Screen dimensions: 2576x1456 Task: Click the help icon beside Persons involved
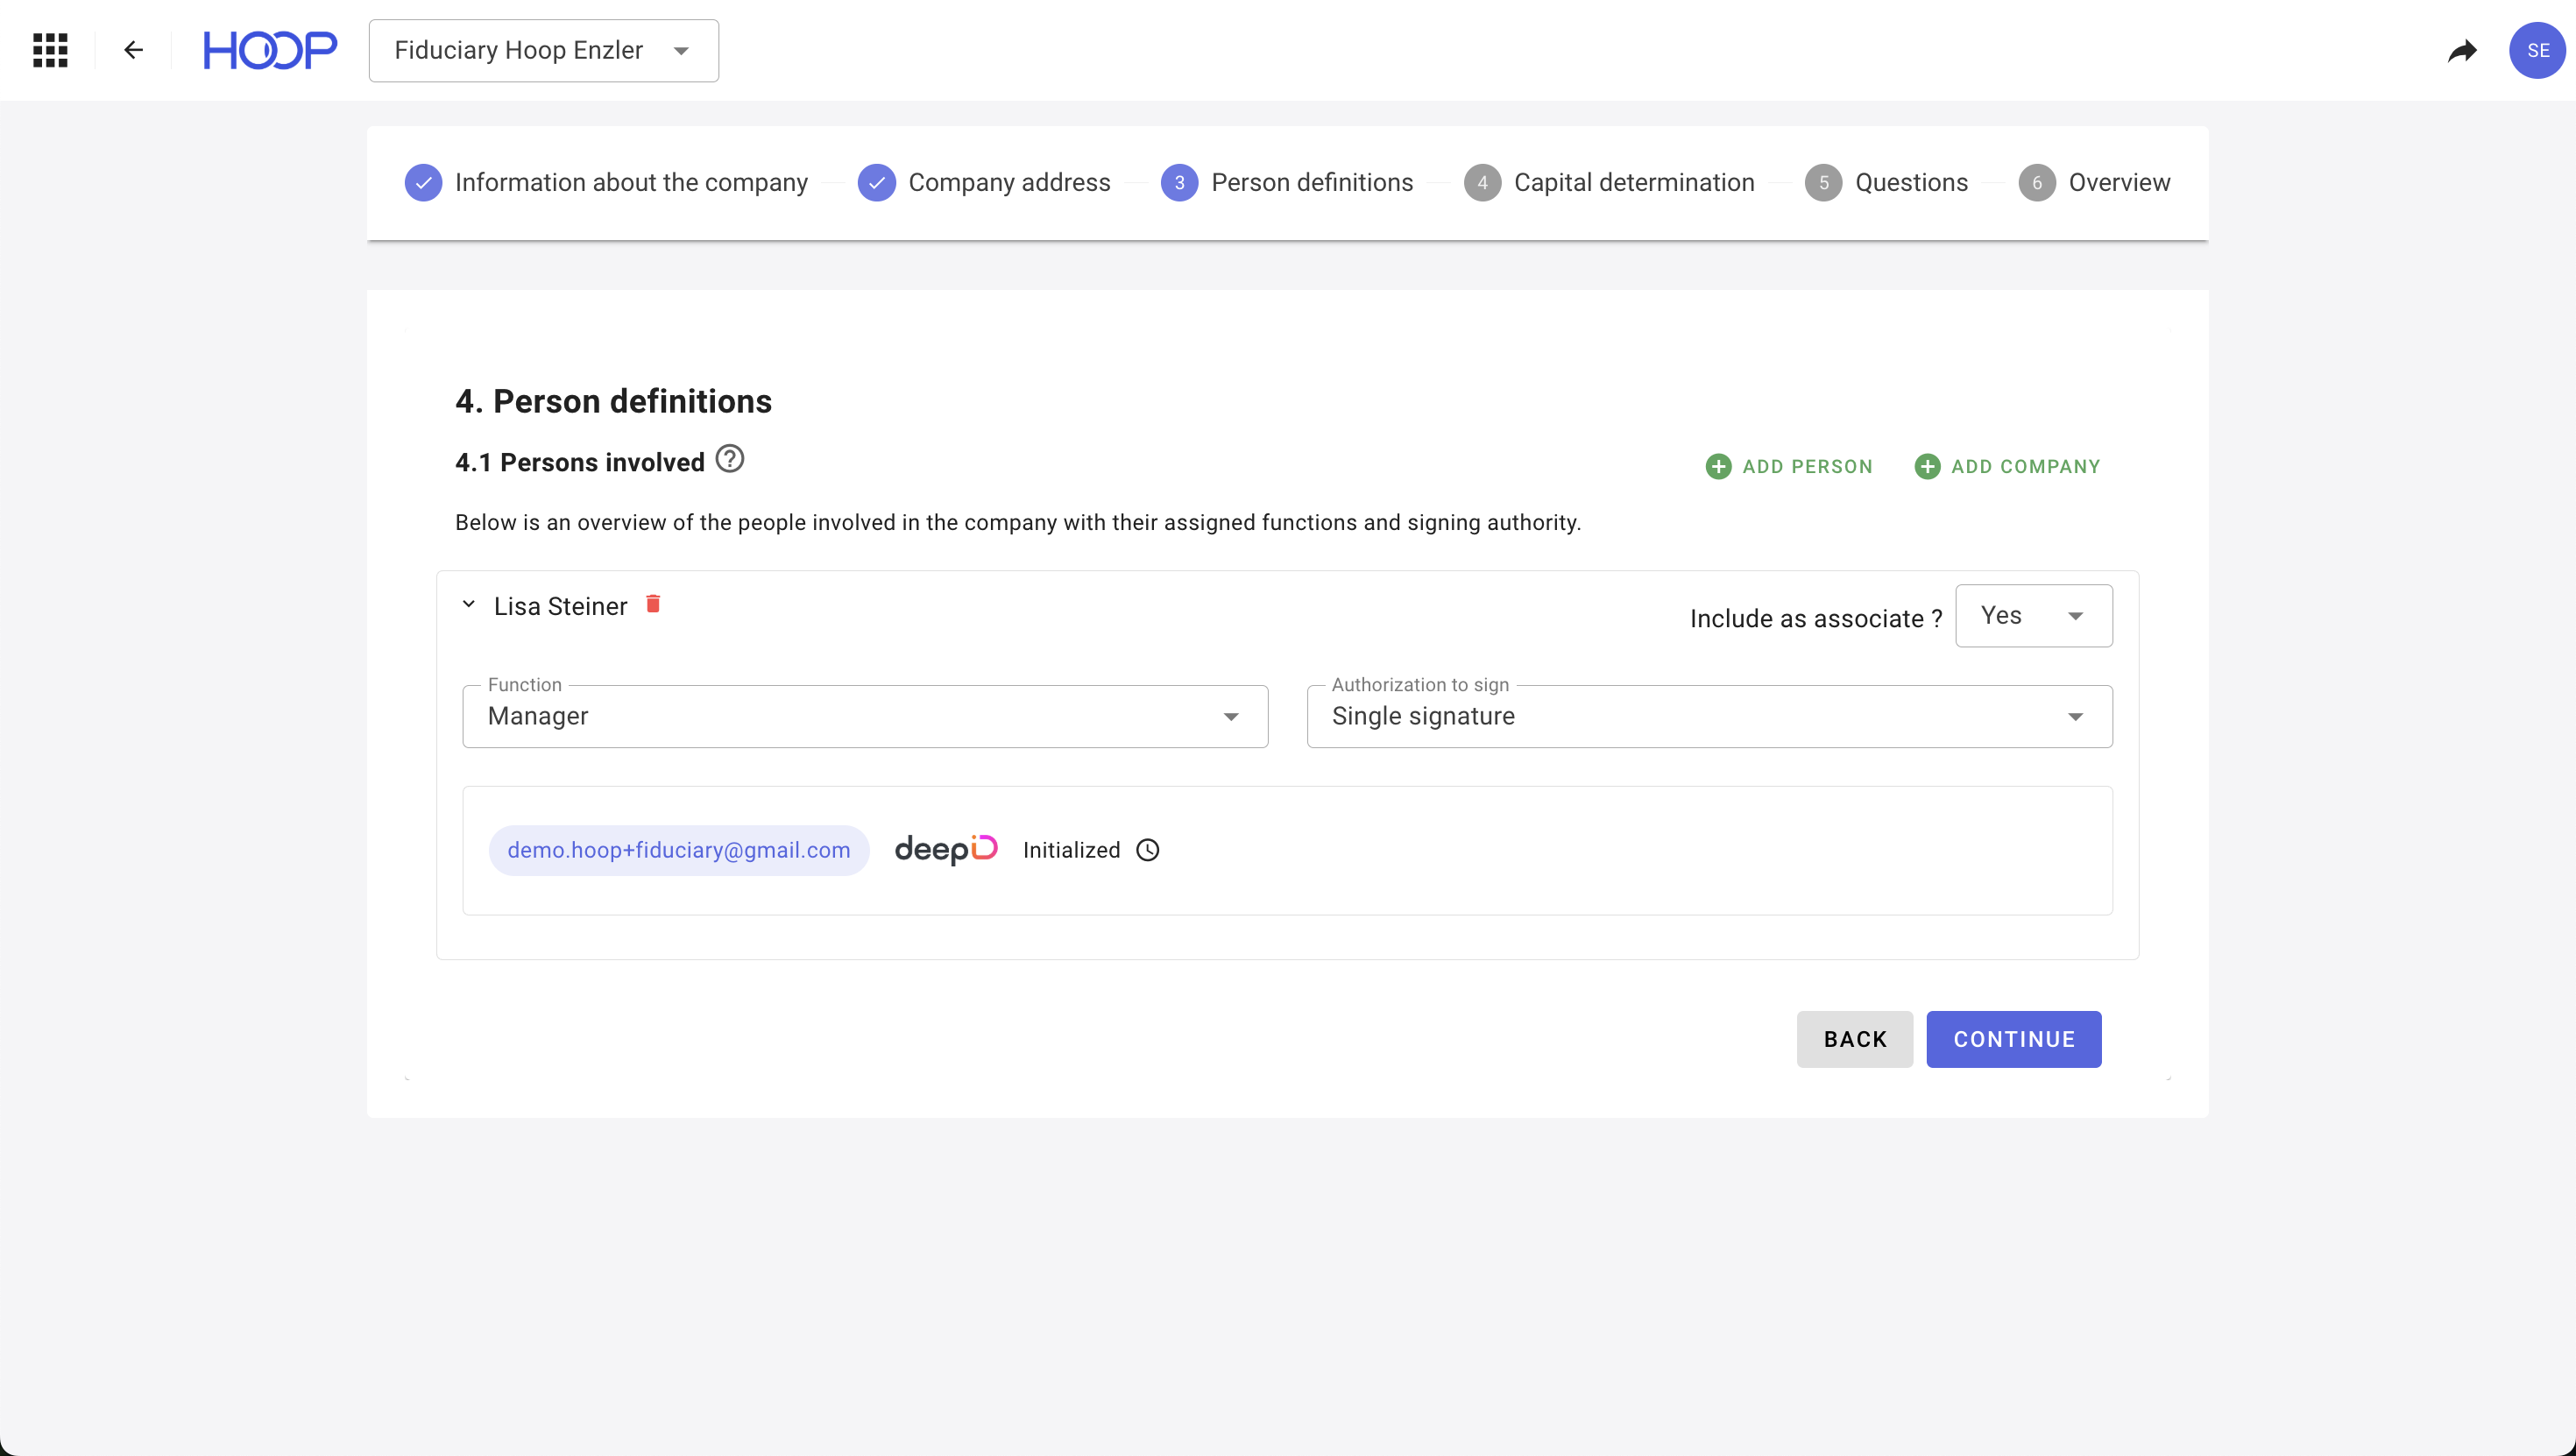click(730, 459)
